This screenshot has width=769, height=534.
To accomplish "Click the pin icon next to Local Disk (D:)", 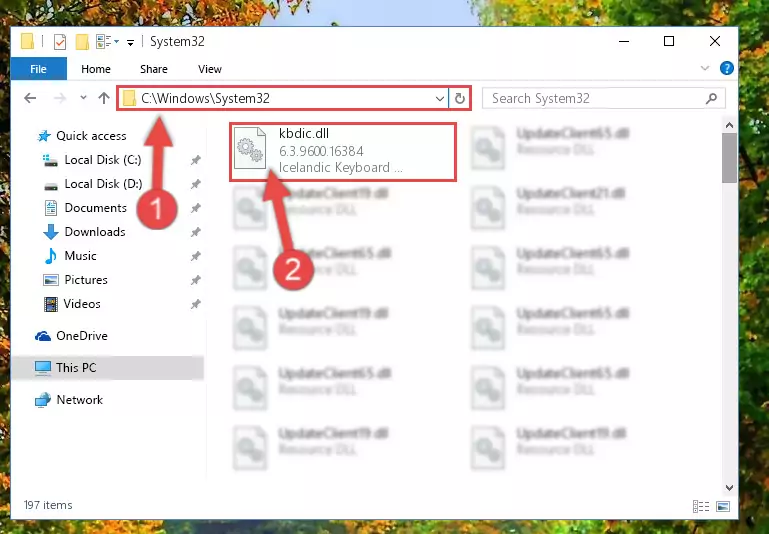I will coord(196,184).
